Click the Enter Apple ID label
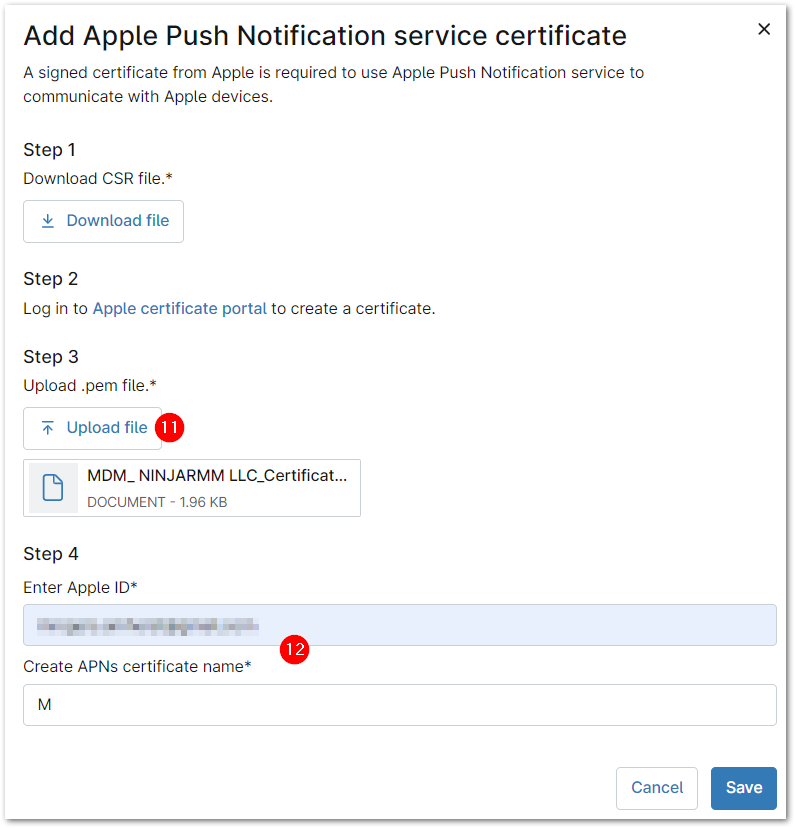795x828 pixels. tap(80, 587)
